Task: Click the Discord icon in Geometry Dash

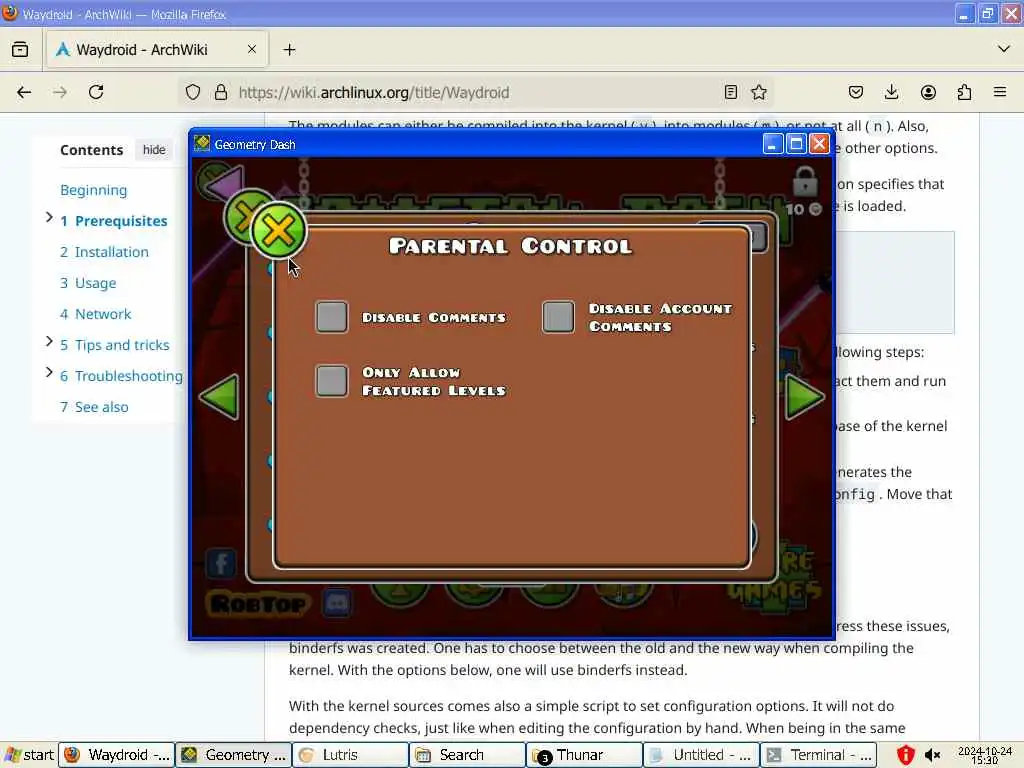Action: pos(337,603)
